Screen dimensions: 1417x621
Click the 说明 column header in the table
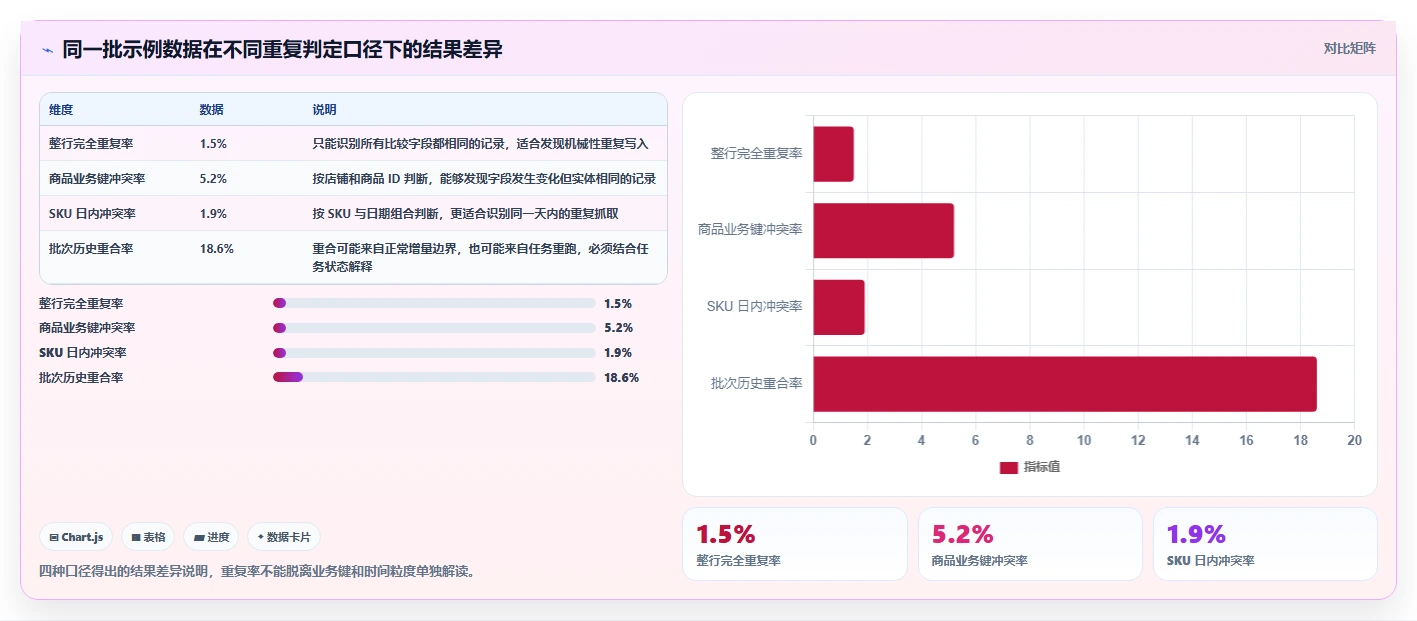coord(325,110)
